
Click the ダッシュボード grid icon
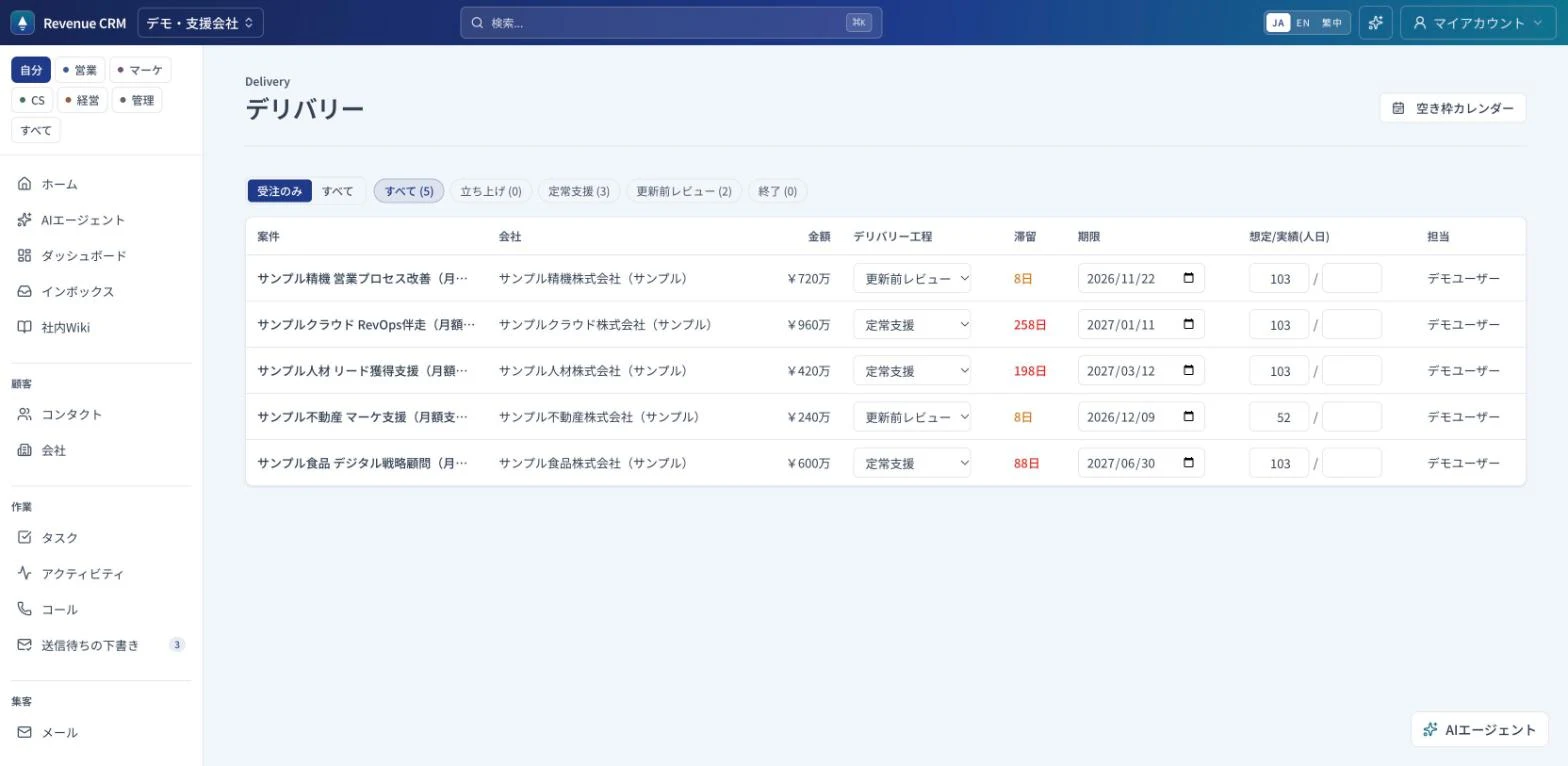25,256
